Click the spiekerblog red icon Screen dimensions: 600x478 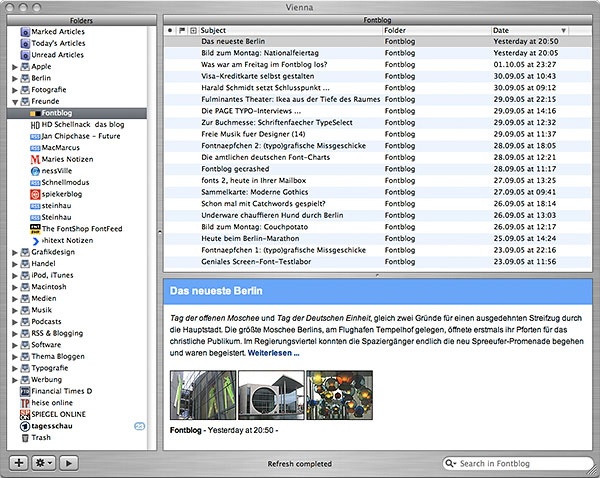click(35, 194)
